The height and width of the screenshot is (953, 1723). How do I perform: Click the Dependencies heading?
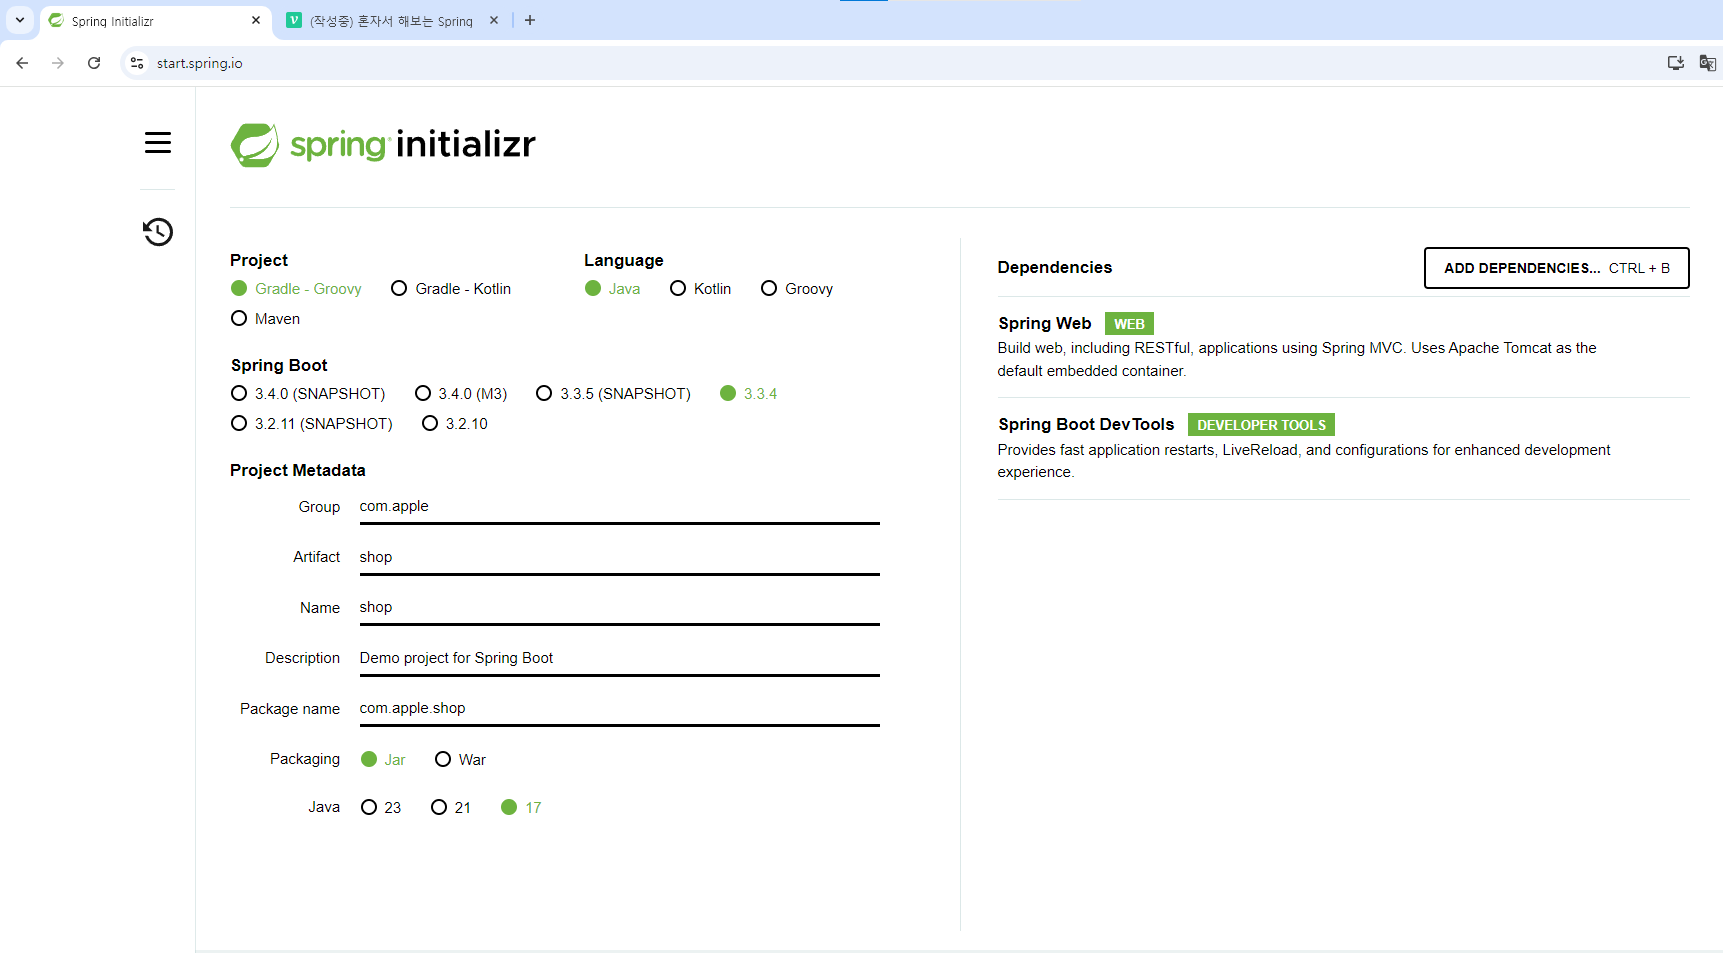1055,267
